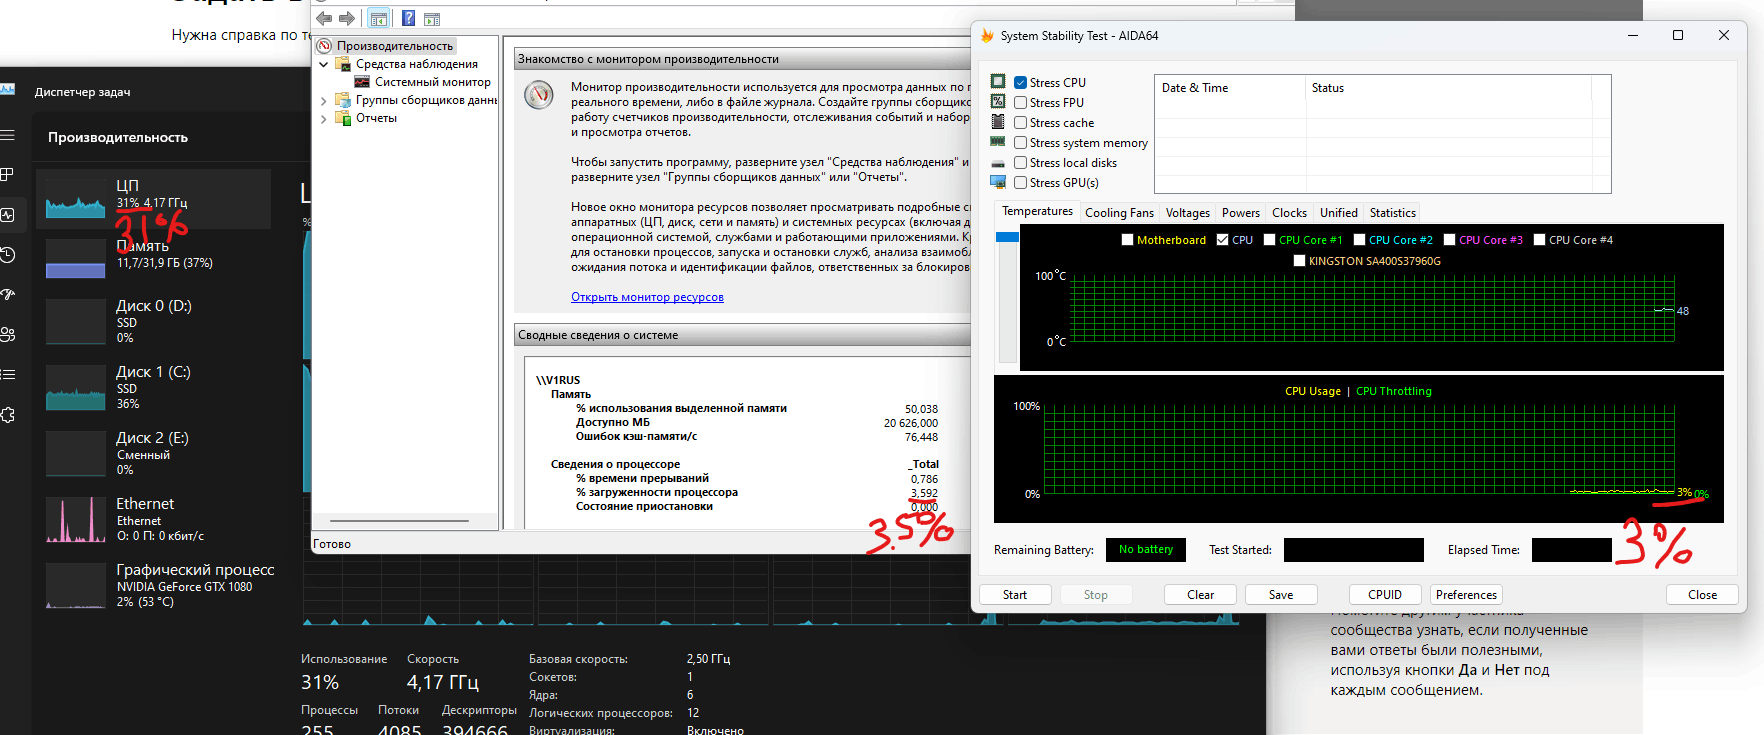Toggle the action pane icon in Performance Monitor

point(432,18)
